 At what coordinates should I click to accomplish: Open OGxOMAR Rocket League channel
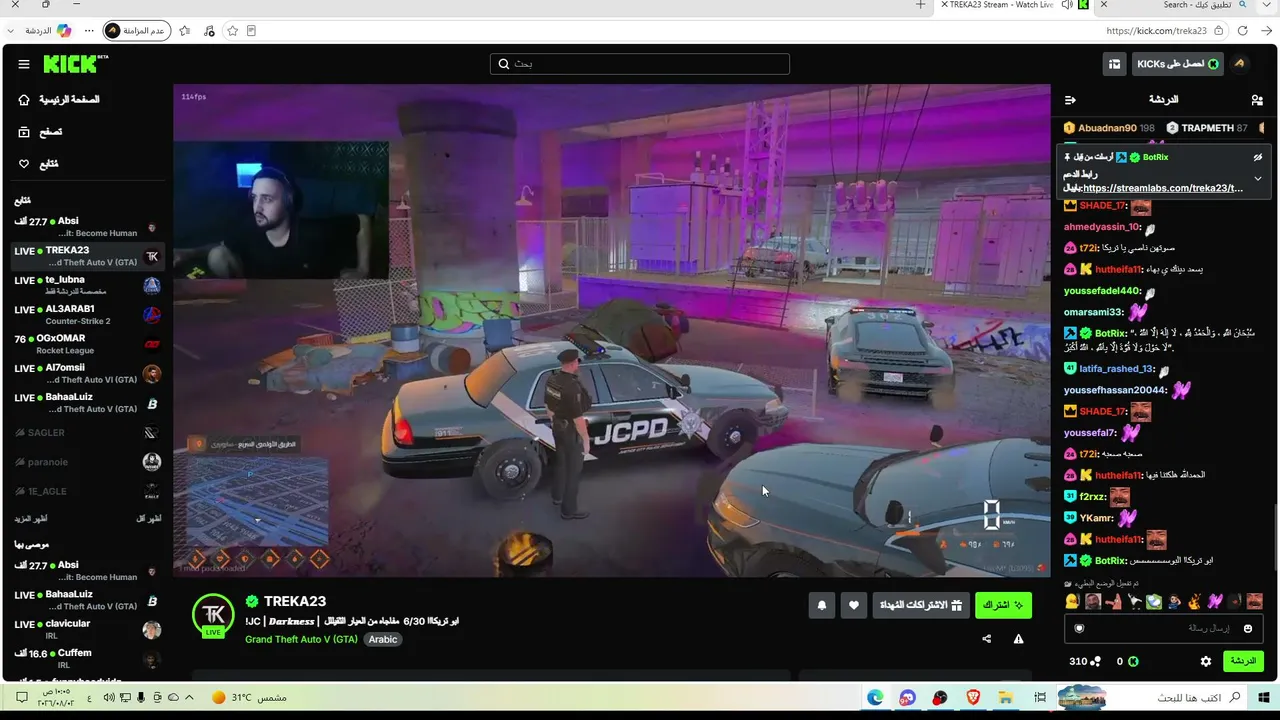click(x=87, y=344)
